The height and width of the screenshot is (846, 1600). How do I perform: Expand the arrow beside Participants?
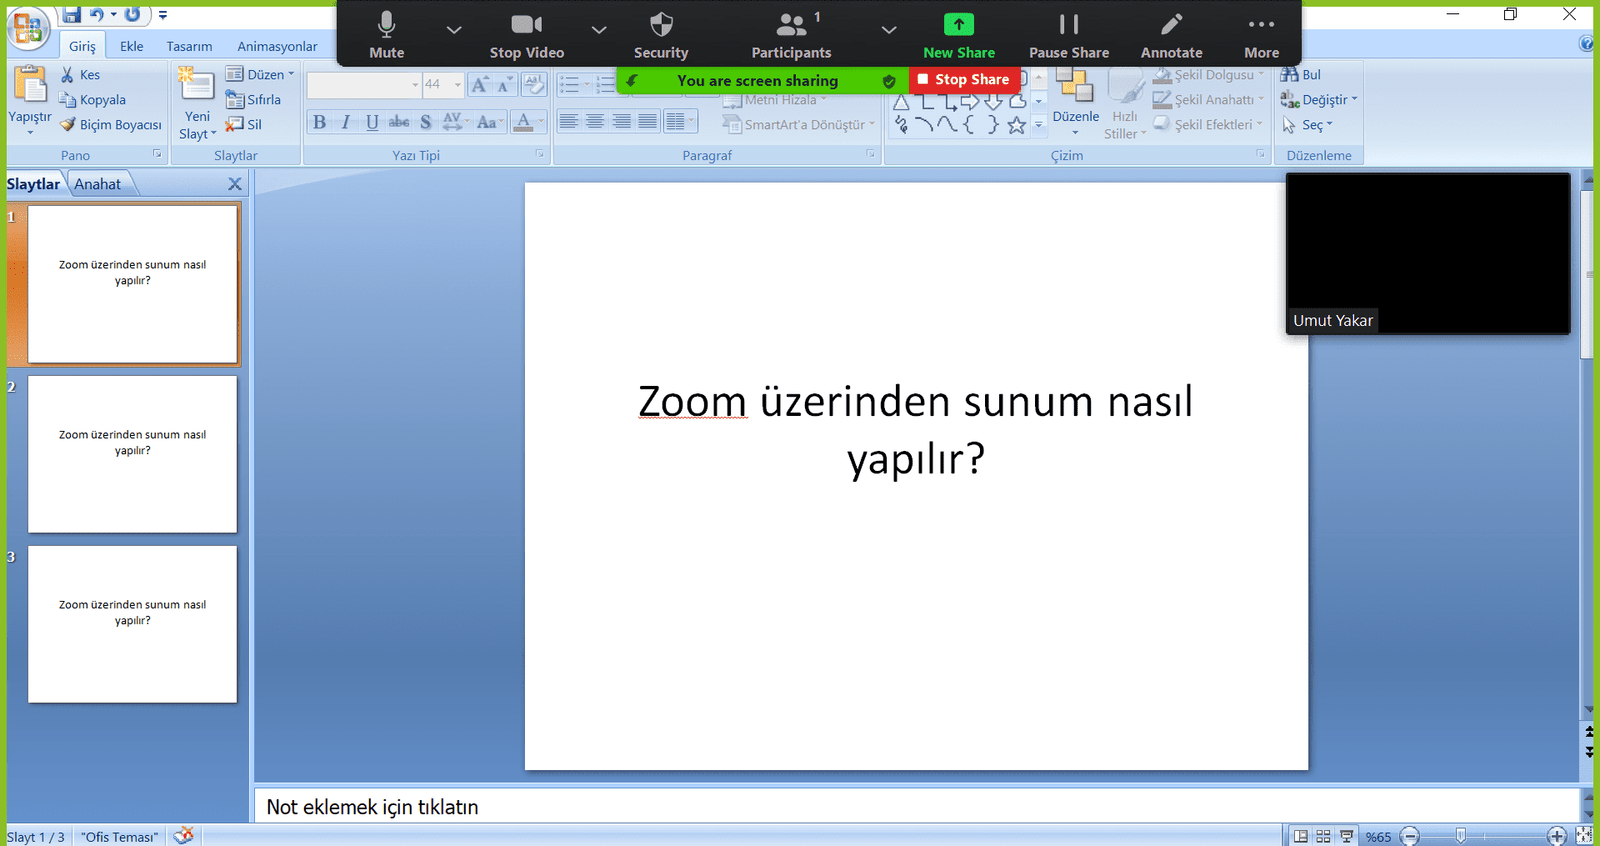[889, 30]
